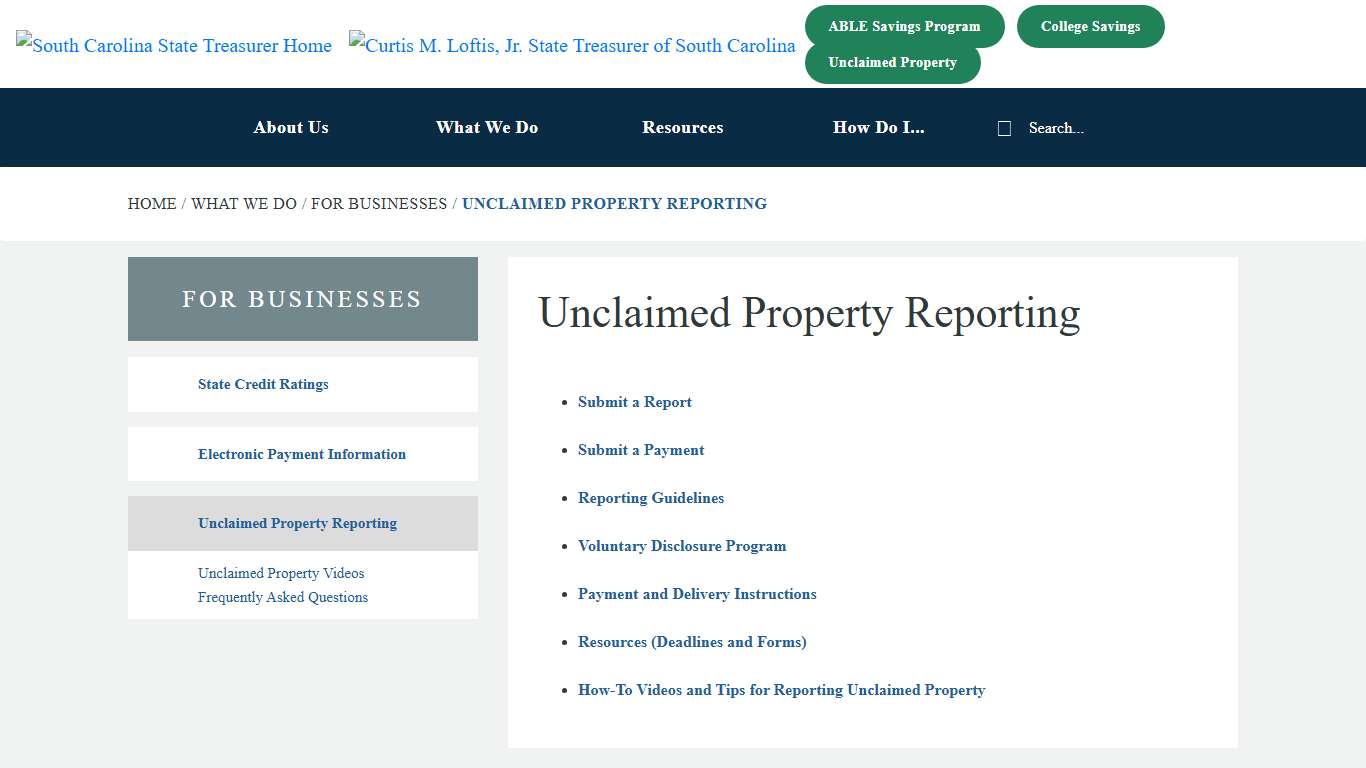
Task: Open the Submit a Payment link
Action: click(x=641, y=450)
